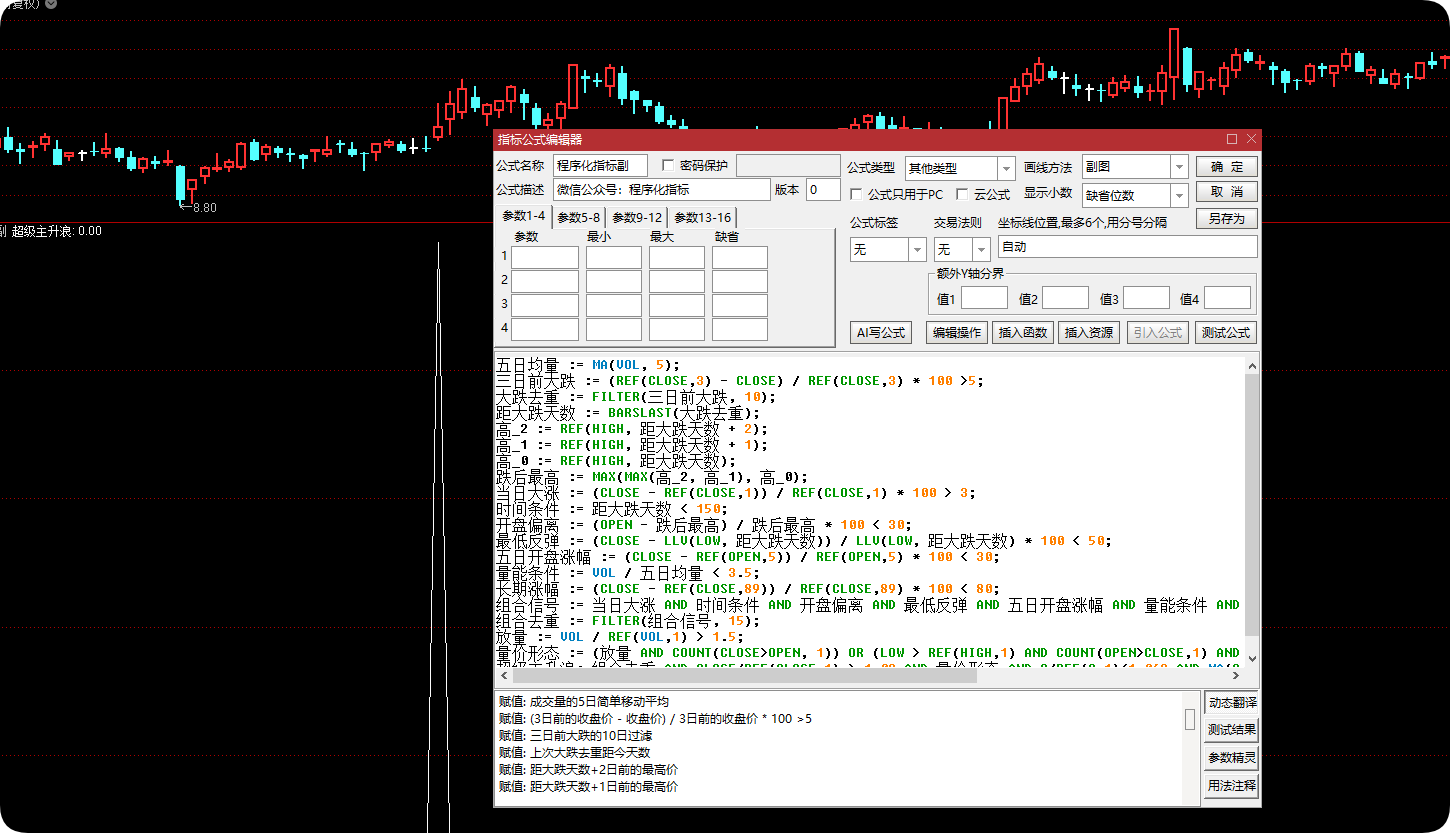
Task: Tick the 公式只用于PC checkbox
Action: pos(856,194)
